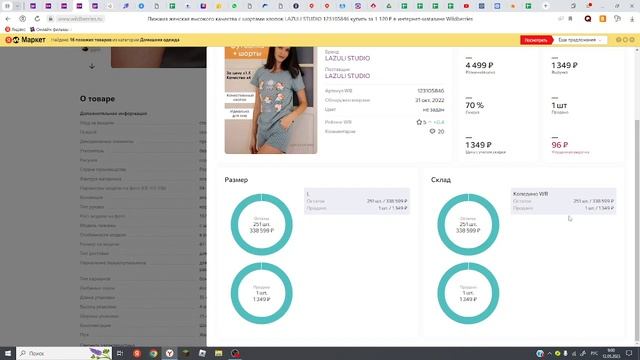Click the wildberries.ru address field
Image resolution: width=640 pixels, height=360 pixels.
(x=80, y=19)
